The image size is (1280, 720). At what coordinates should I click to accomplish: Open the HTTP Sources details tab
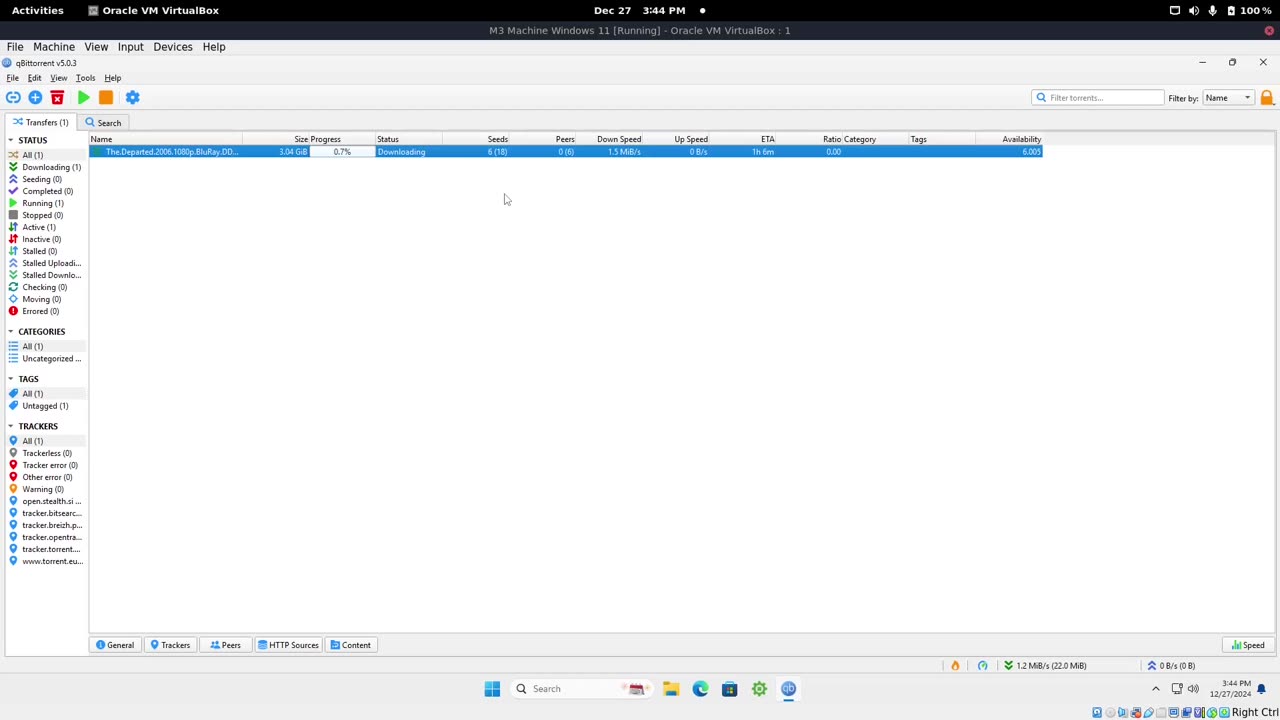click(287, 645)
